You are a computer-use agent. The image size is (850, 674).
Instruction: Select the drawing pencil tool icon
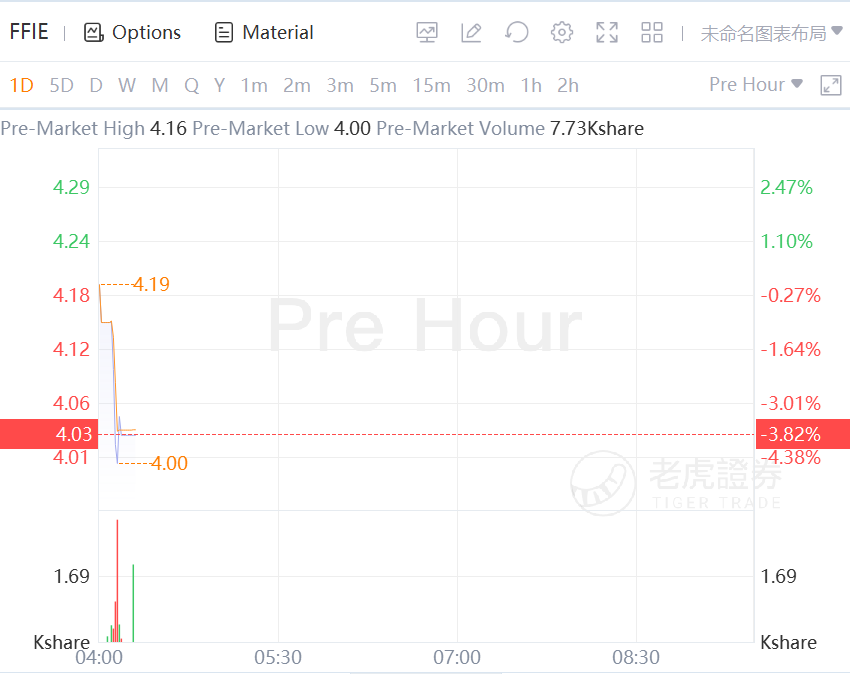(x=471, y=32)
